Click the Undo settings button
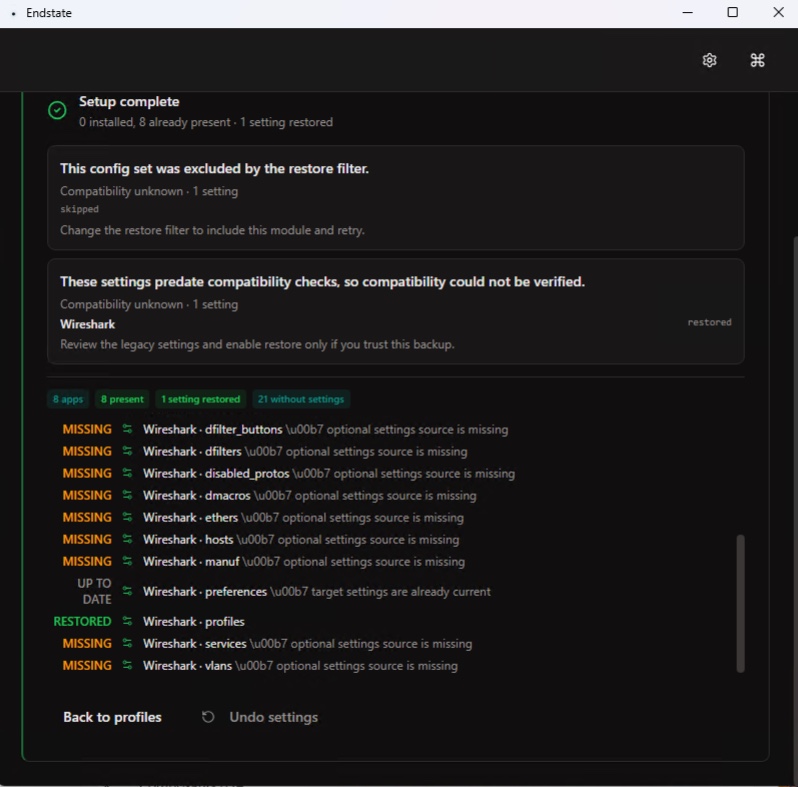Screen dimensions: 798x787 pyautogui.click(x=260, y=717)
